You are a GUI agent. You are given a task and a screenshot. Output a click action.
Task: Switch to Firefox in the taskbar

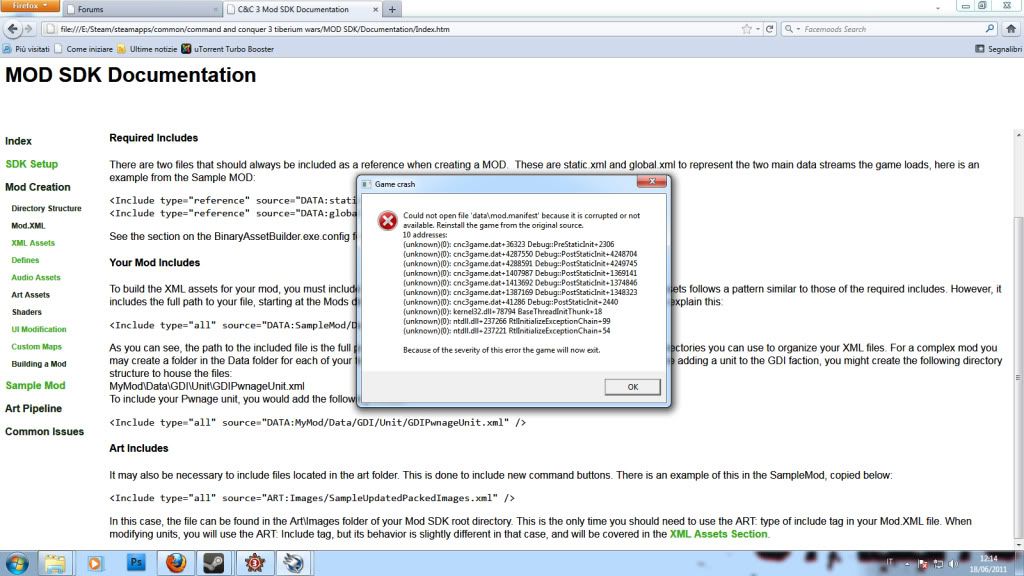coord(176,563)
